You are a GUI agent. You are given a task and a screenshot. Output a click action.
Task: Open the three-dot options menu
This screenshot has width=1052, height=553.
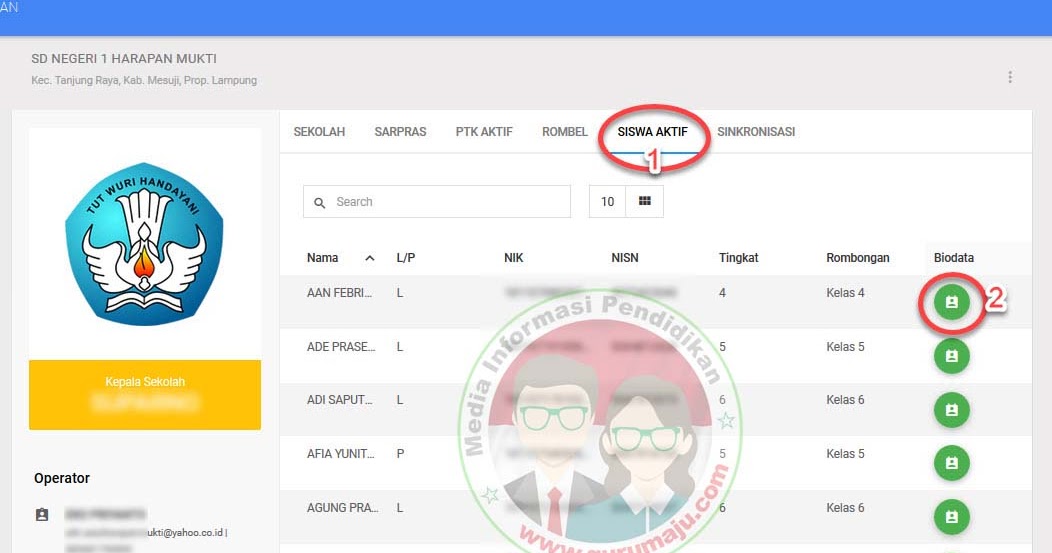[1010, 77]
